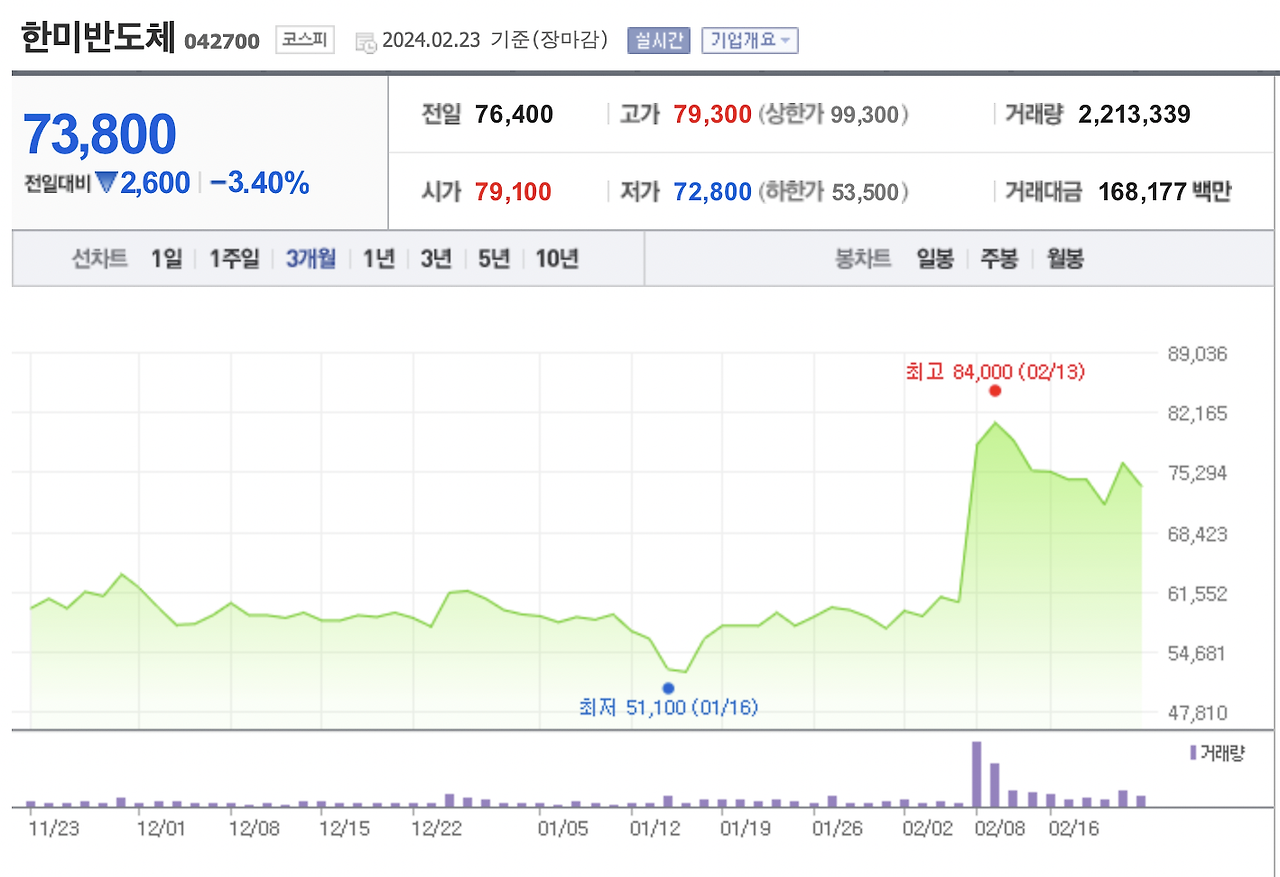
Task: Click the x-axis date 02/02
Action: (x=928, y=828)
